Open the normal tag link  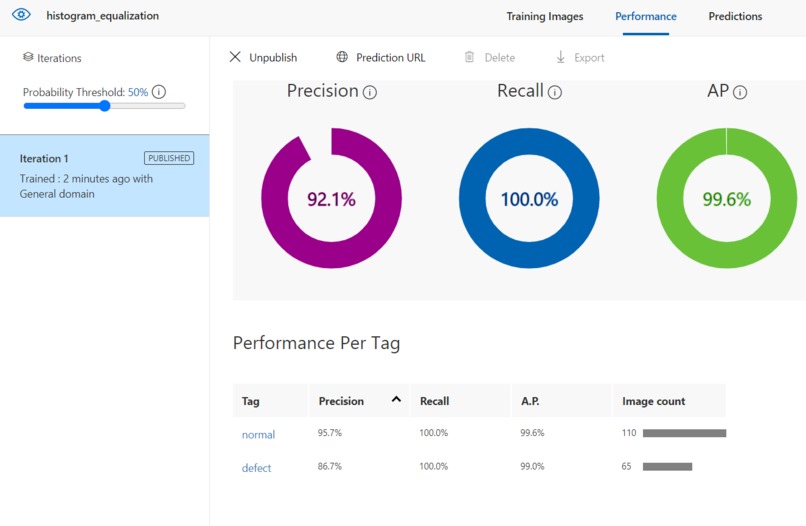tap(258, 434)
